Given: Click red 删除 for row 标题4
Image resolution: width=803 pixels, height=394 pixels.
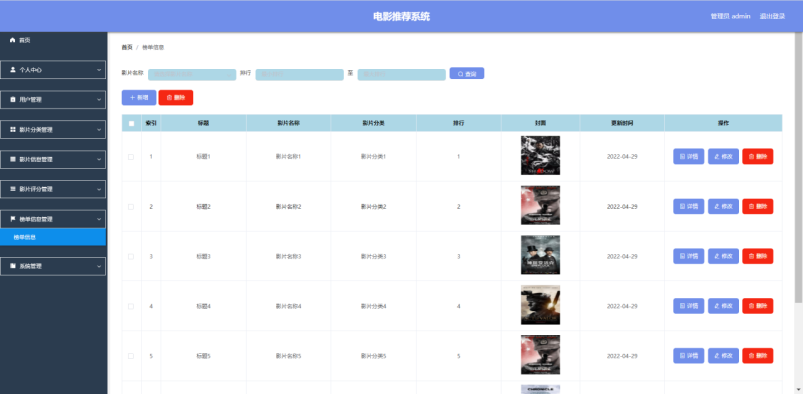Looking at the screenshot, I should [x=757, y=305].
